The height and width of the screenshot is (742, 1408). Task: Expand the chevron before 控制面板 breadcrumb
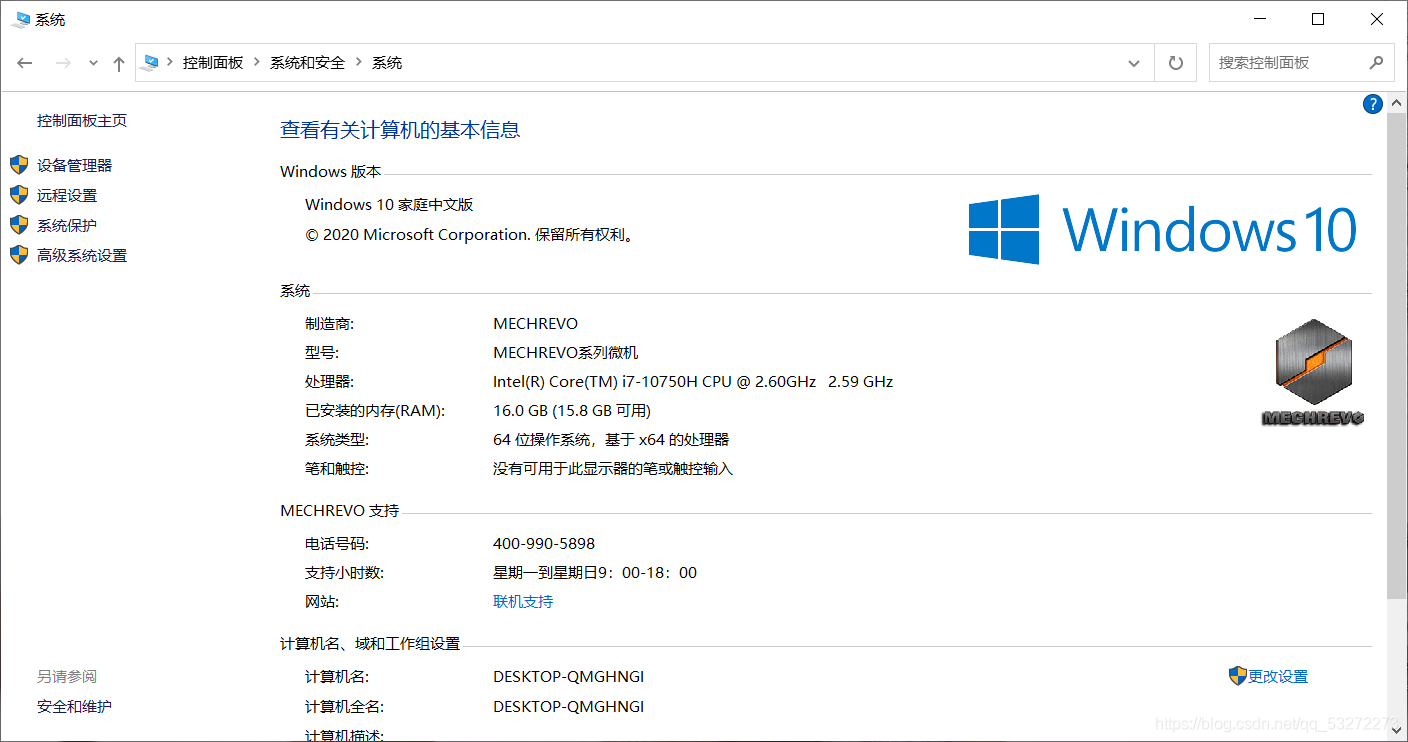pyautogui.click(x=170, y=62)
